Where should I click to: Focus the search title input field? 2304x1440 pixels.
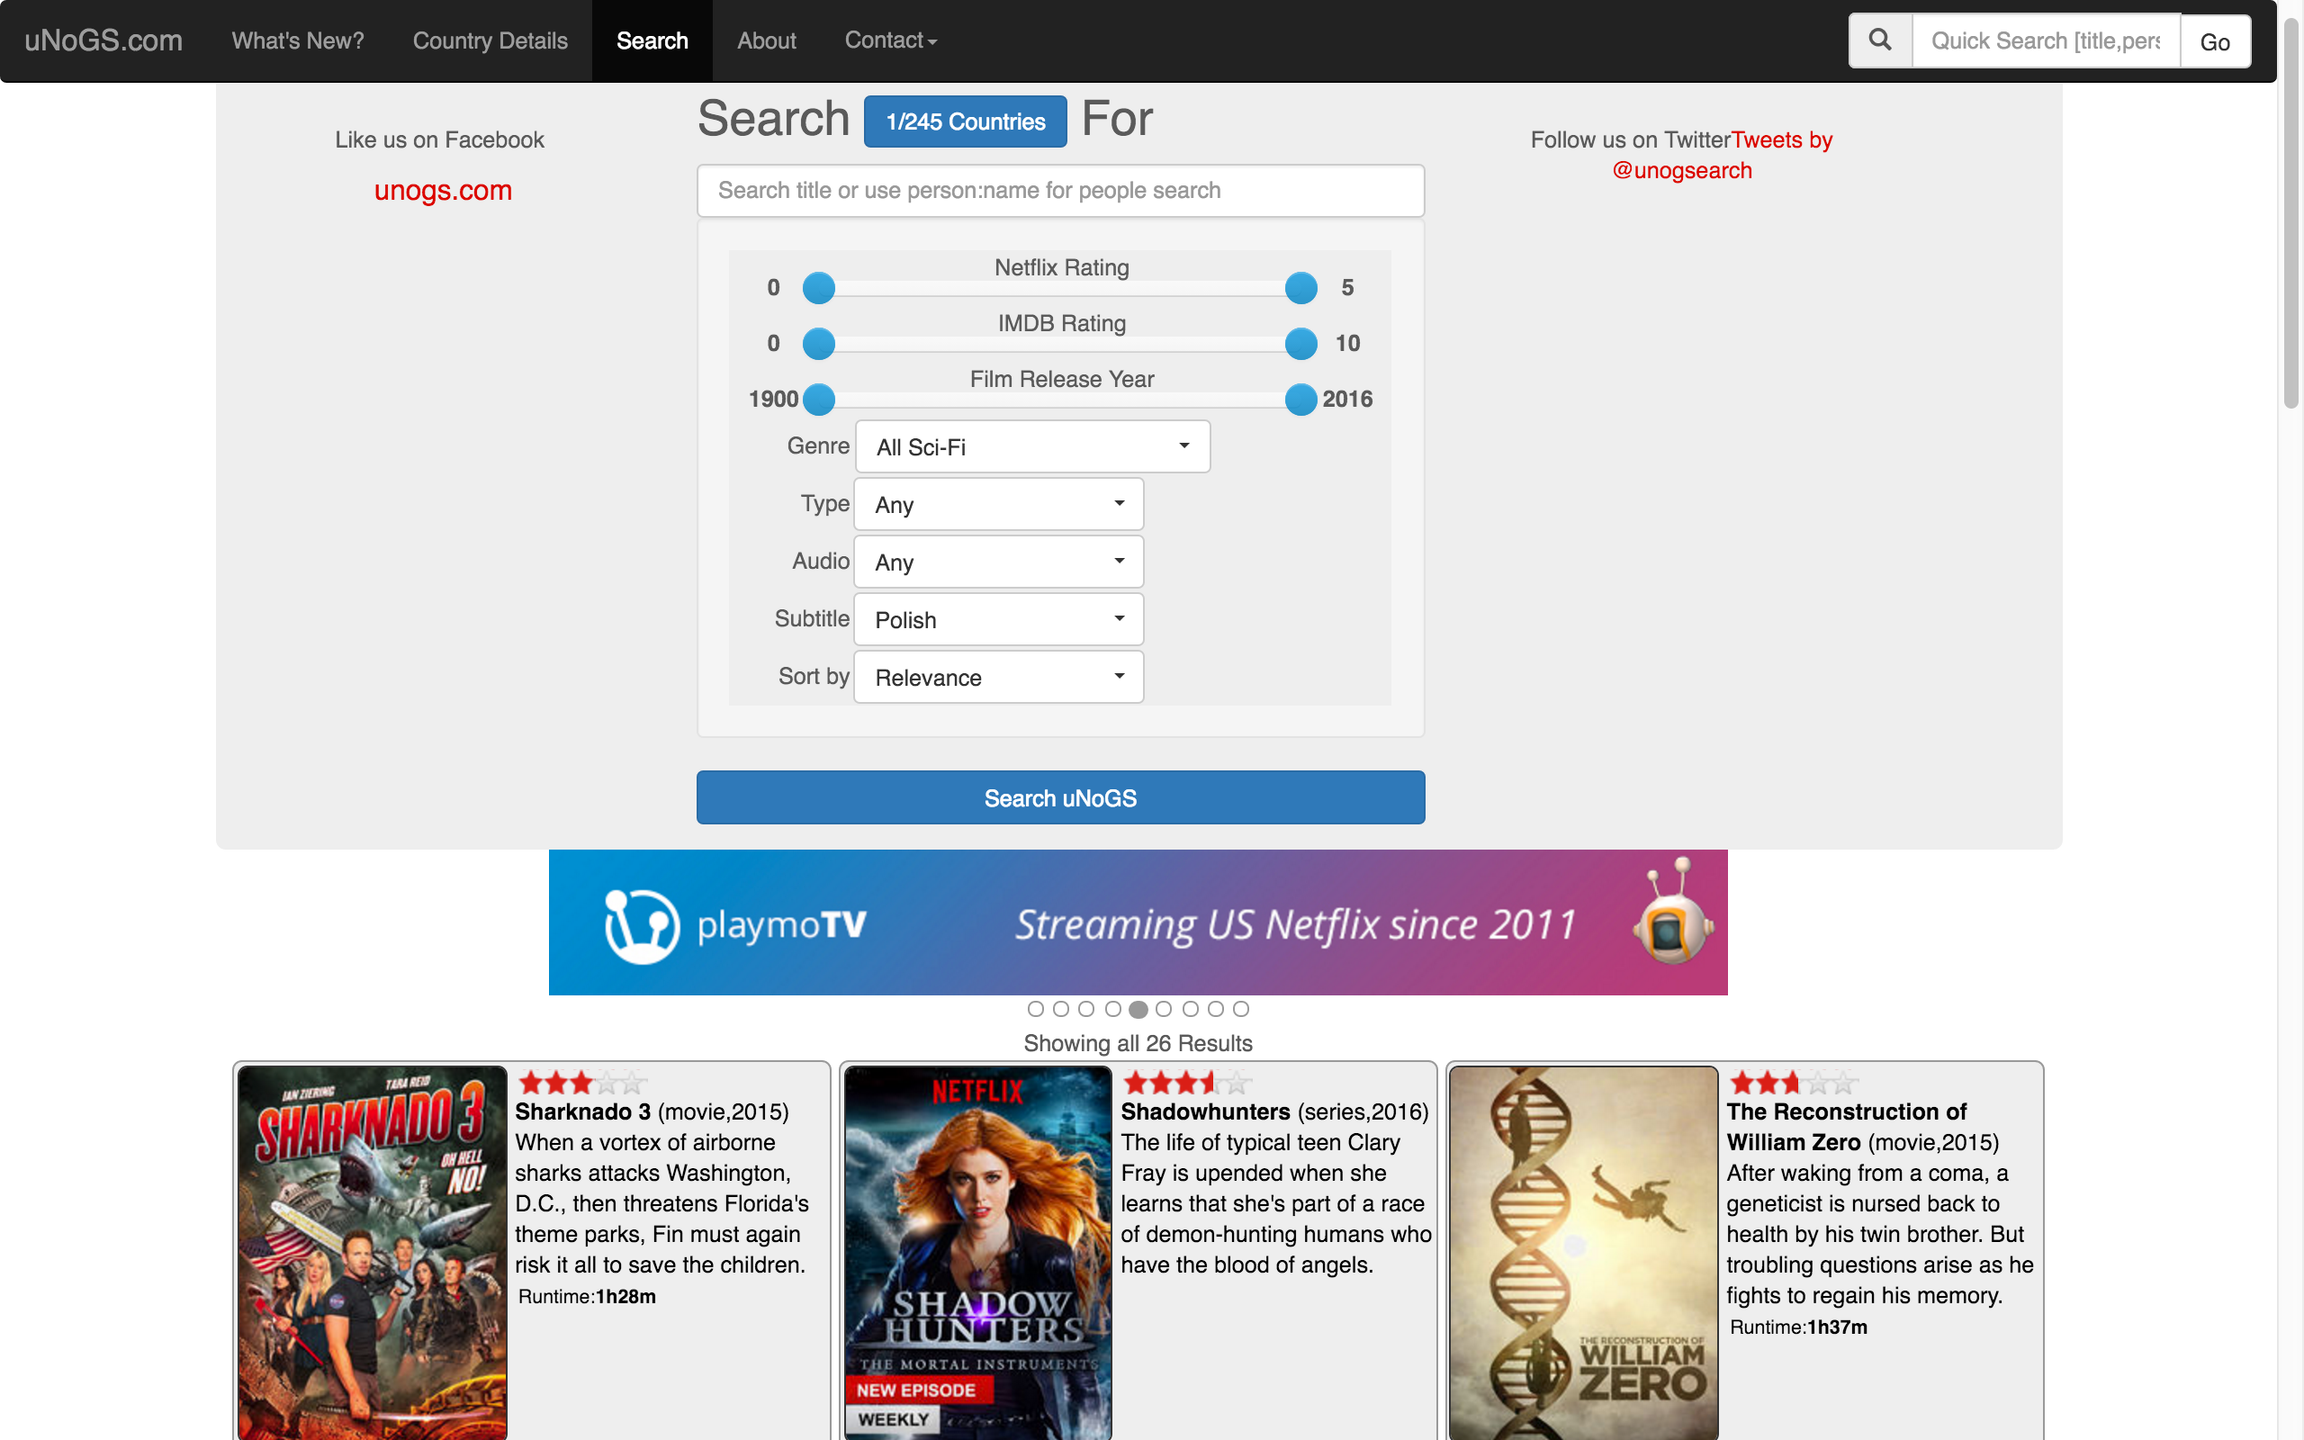1061,191
